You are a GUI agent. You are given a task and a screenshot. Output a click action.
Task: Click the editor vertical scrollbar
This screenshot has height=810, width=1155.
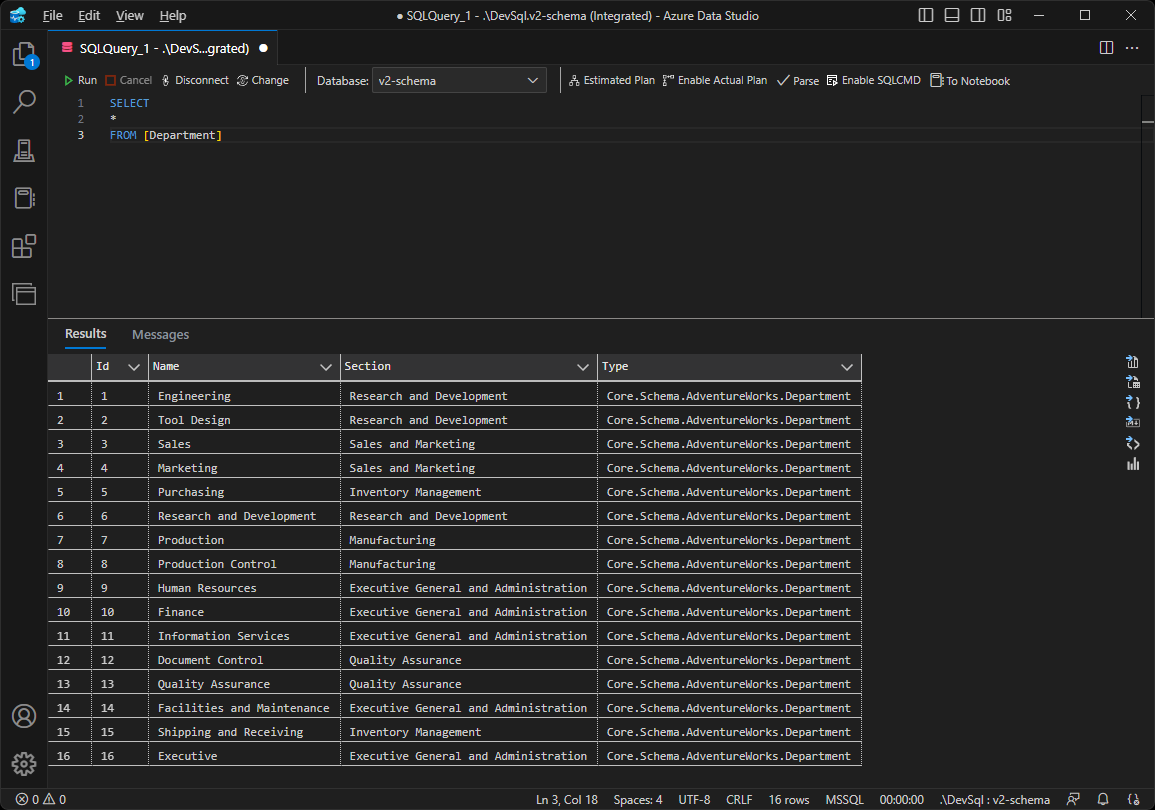[x=1148, y=206]
